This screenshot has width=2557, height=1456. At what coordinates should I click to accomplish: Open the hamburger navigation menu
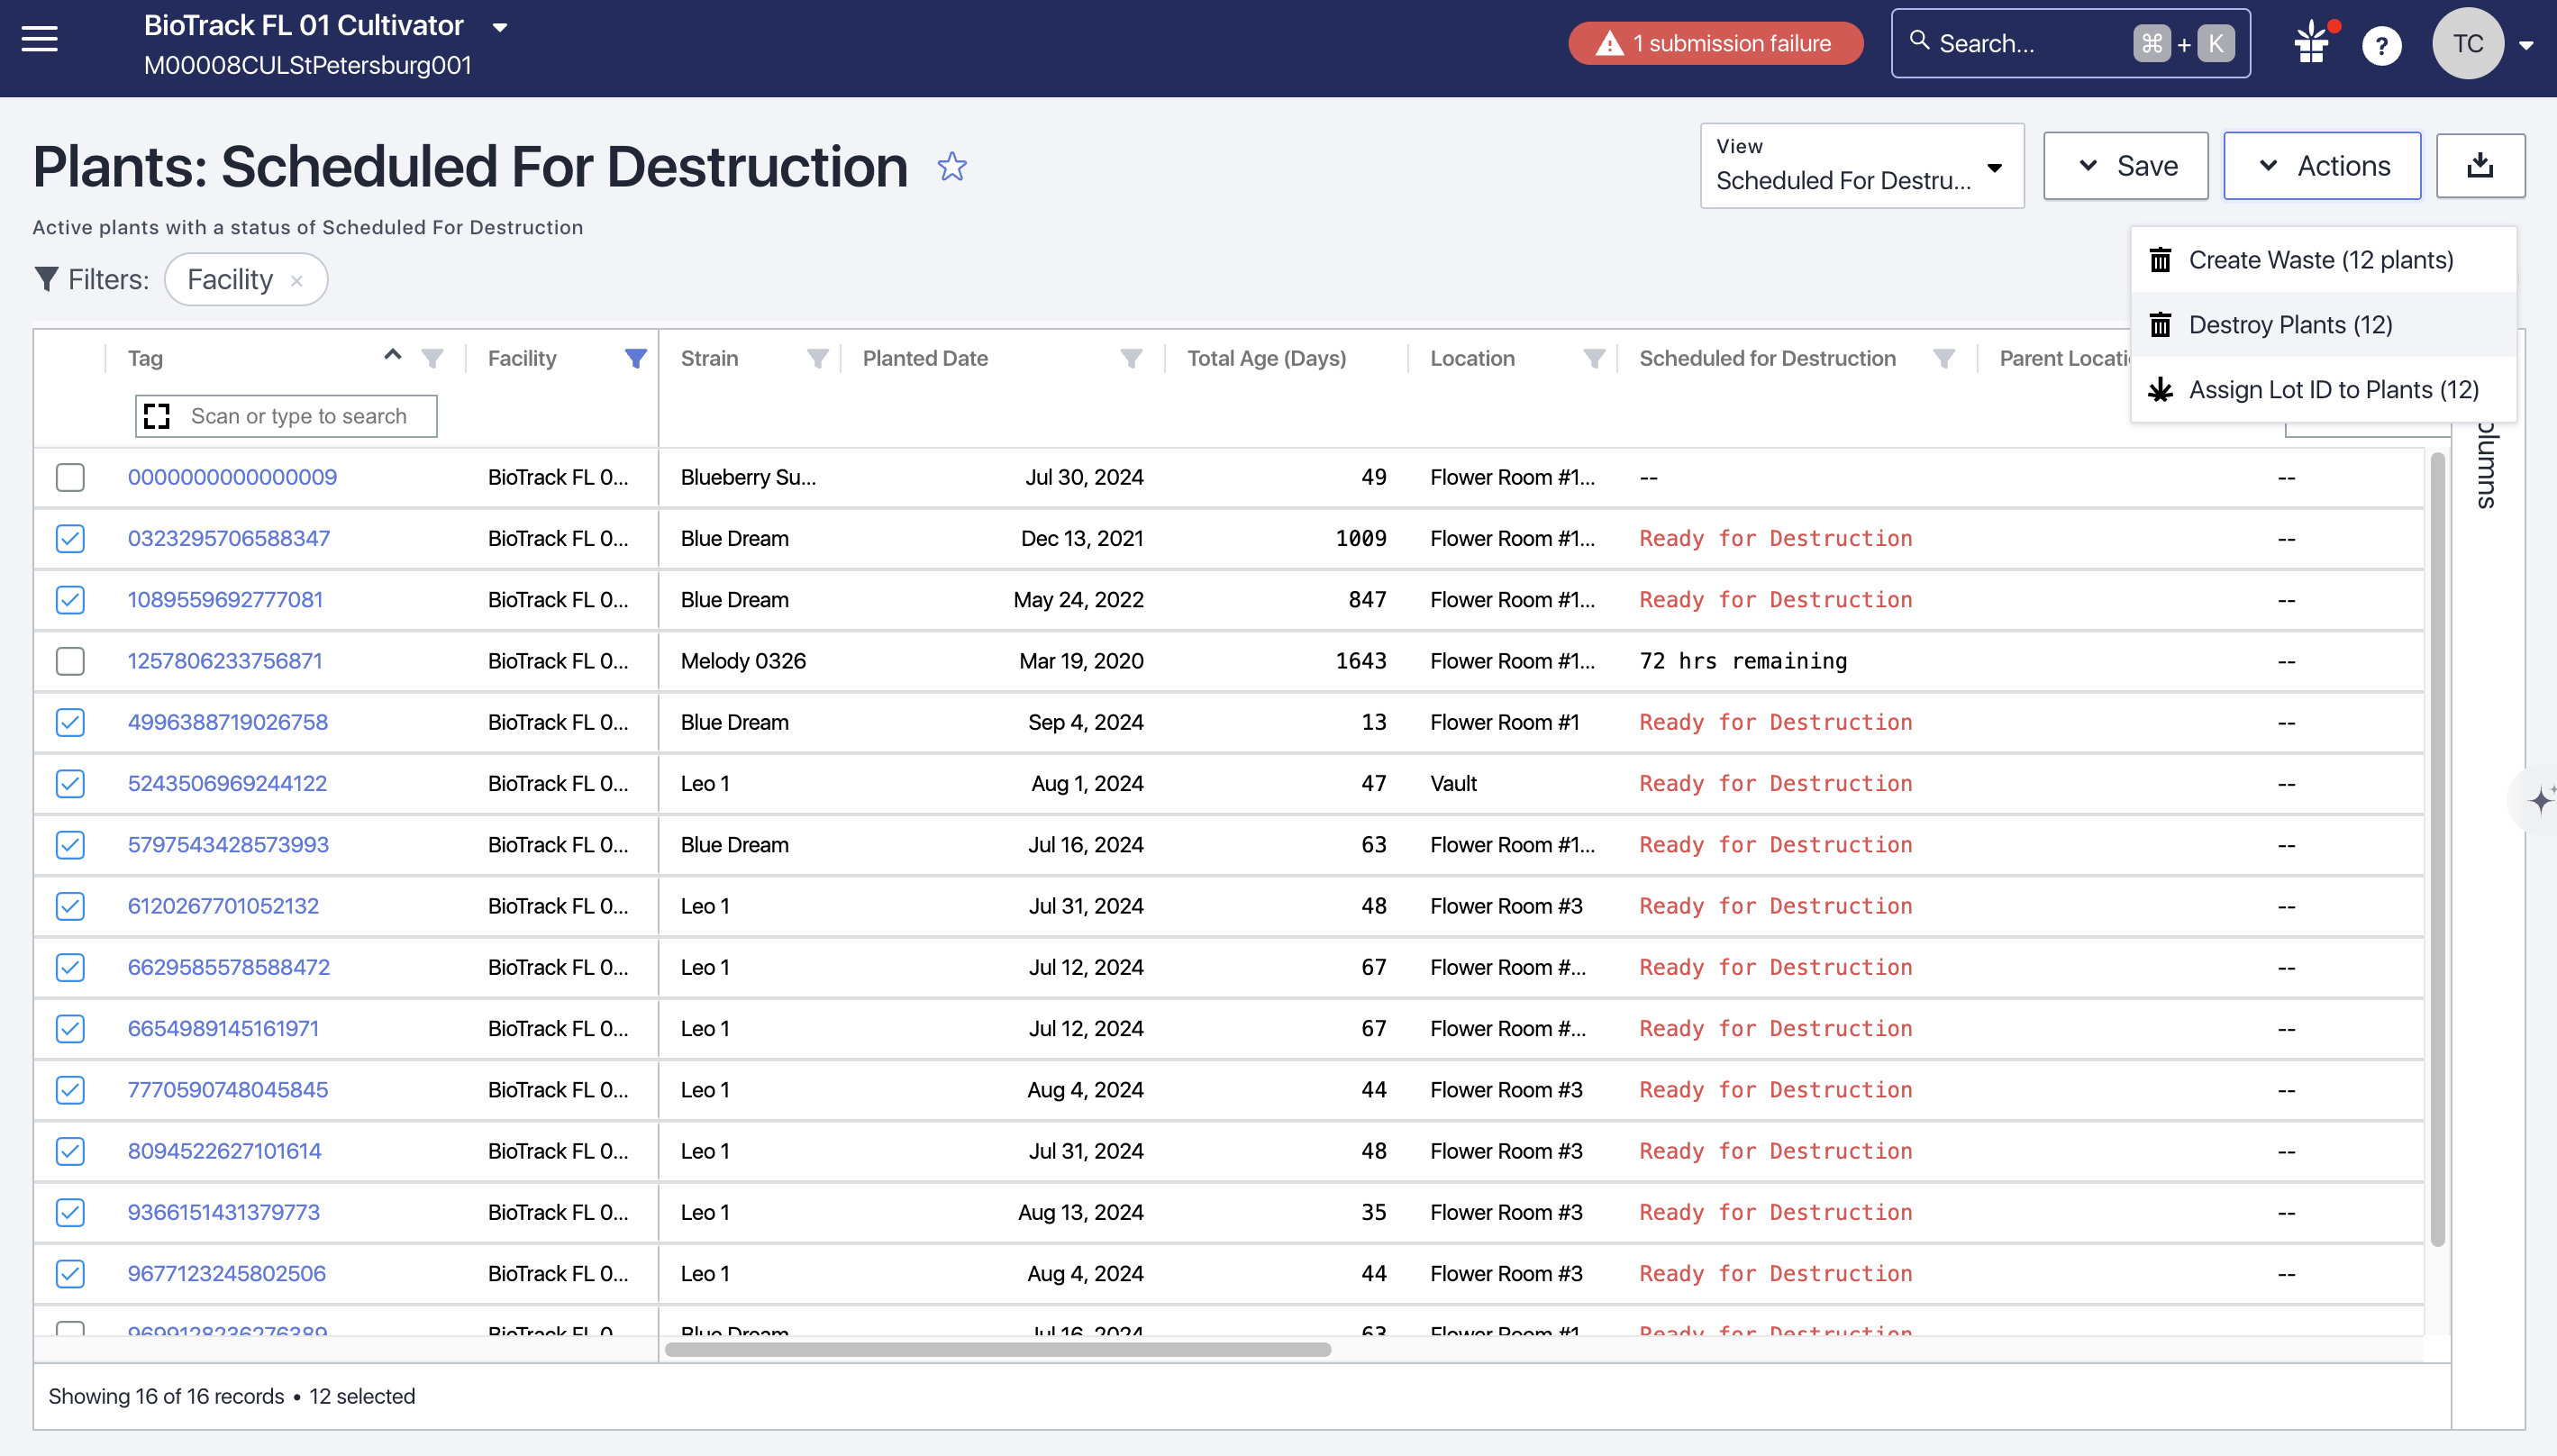40,39
